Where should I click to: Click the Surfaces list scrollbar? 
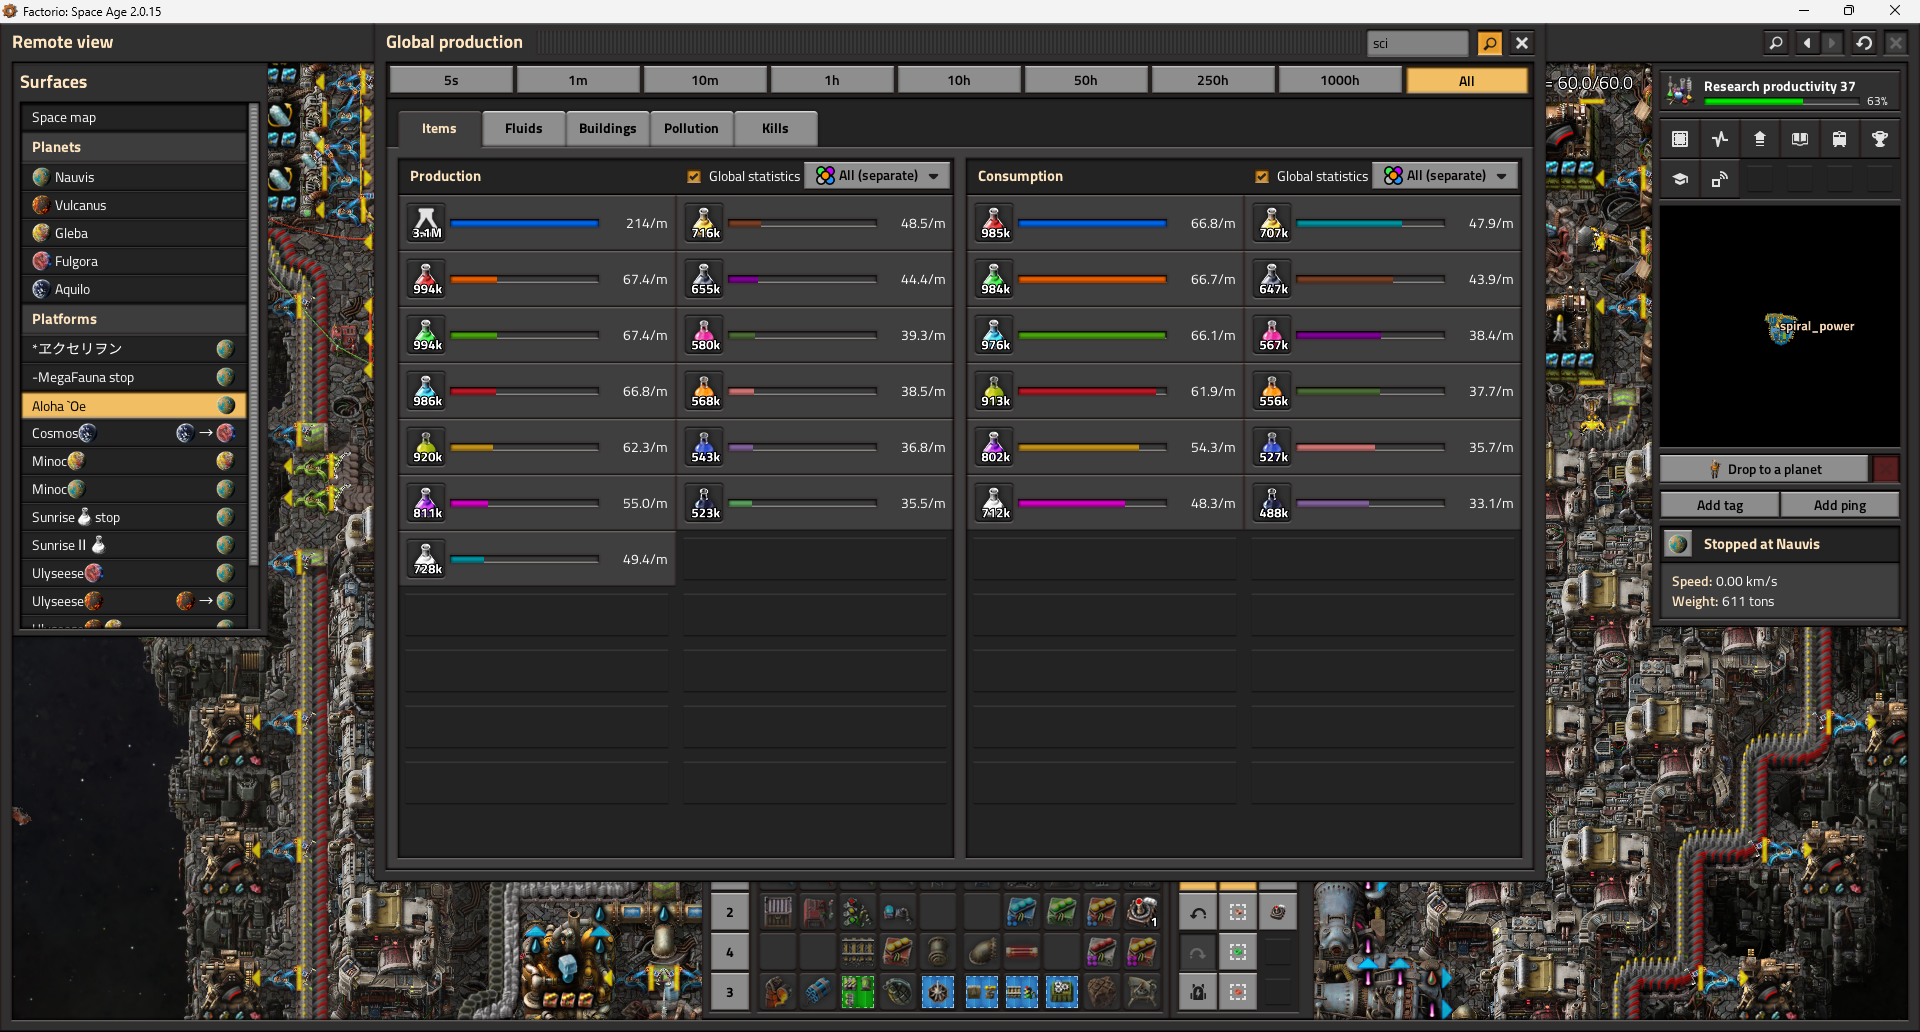(x=254, y=334)
